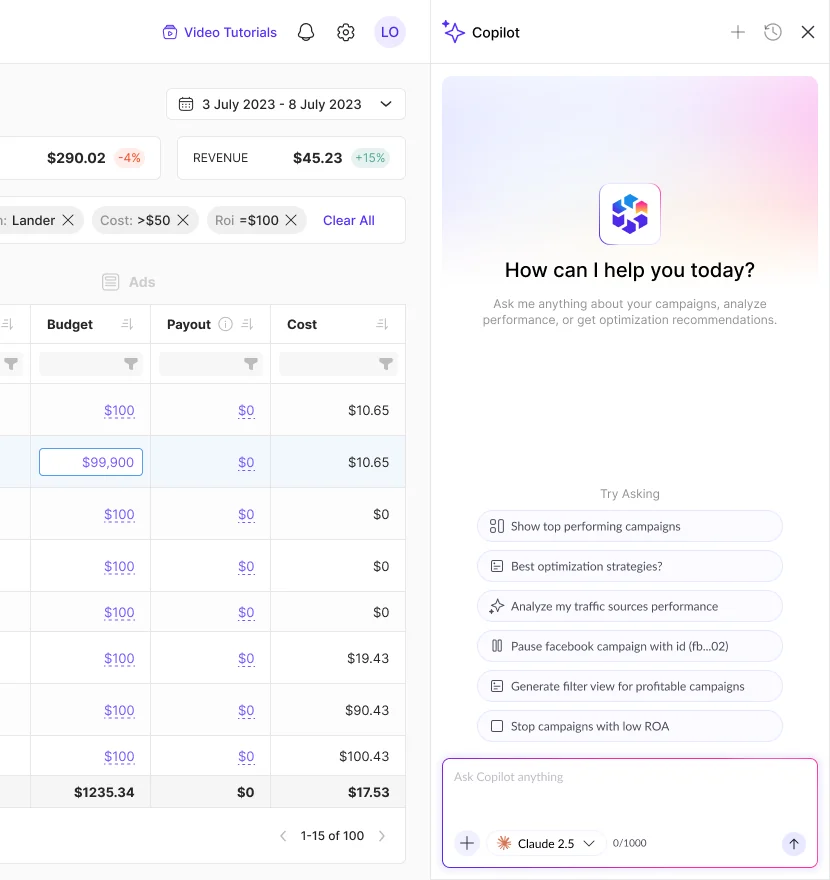Clear All filters
Viewport: 830px width, 880px height.
(x=348, y=220)
